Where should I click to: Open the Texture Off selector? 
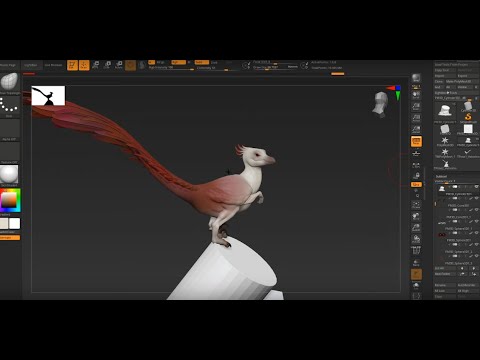9,153
